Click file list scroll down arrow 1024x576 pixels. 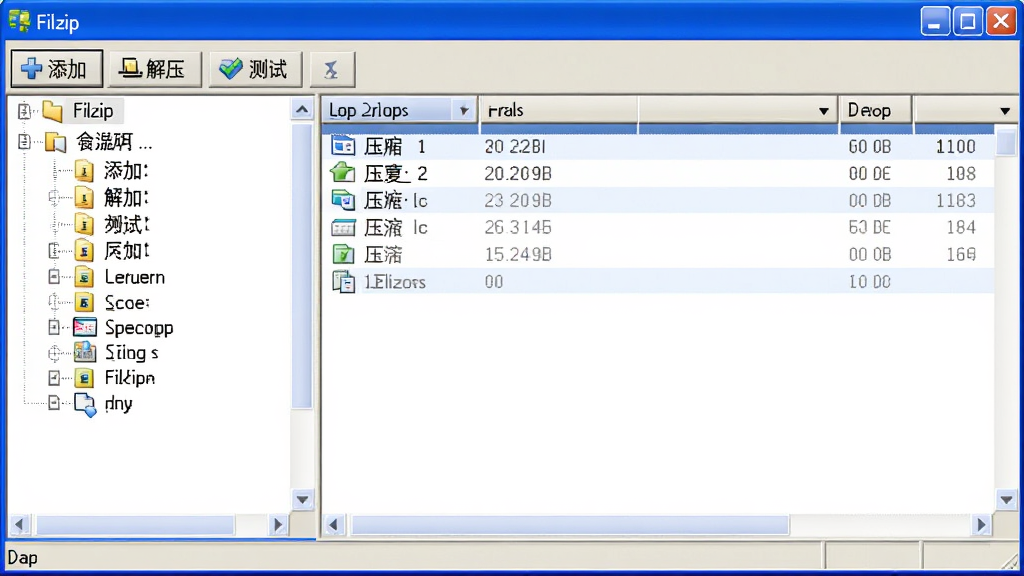(x=1006, y=500)
